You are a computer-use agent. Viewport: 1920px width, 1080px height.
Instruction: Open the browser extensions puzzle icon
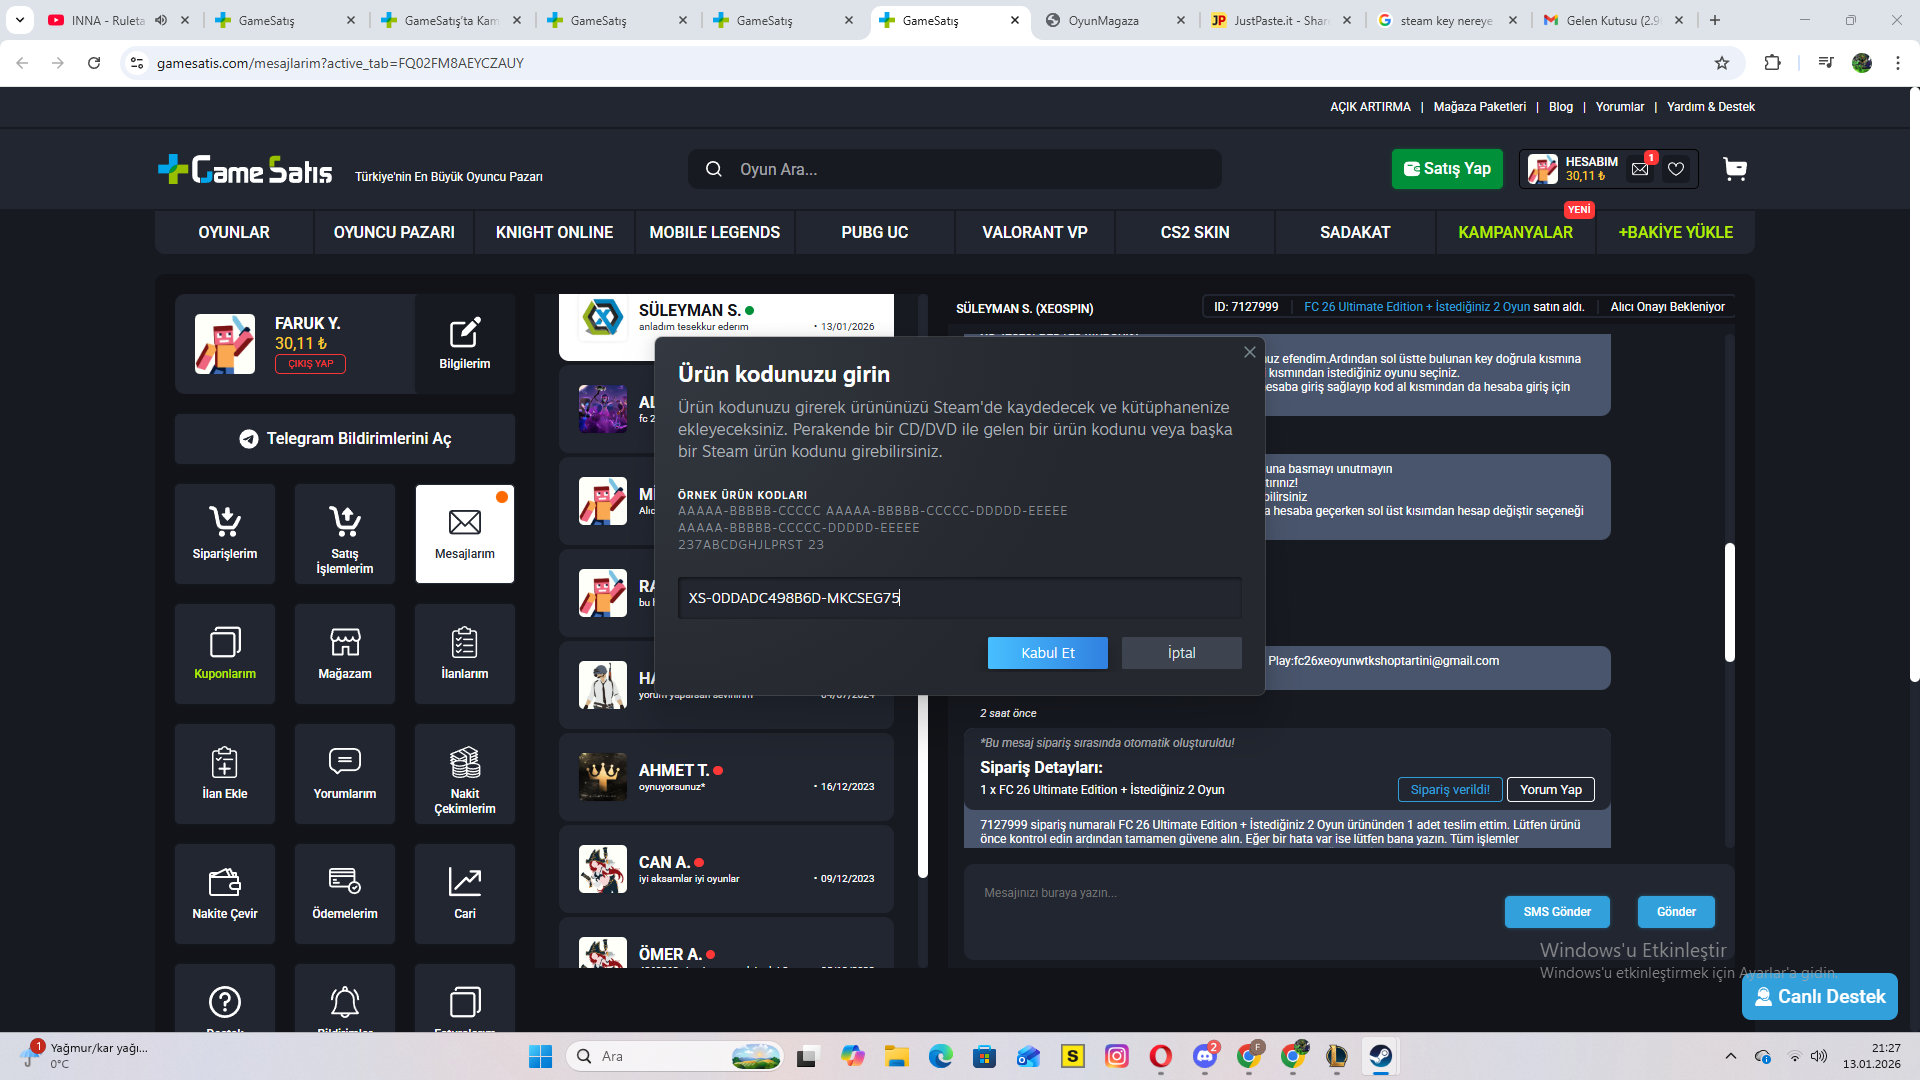click(1772, 63)
